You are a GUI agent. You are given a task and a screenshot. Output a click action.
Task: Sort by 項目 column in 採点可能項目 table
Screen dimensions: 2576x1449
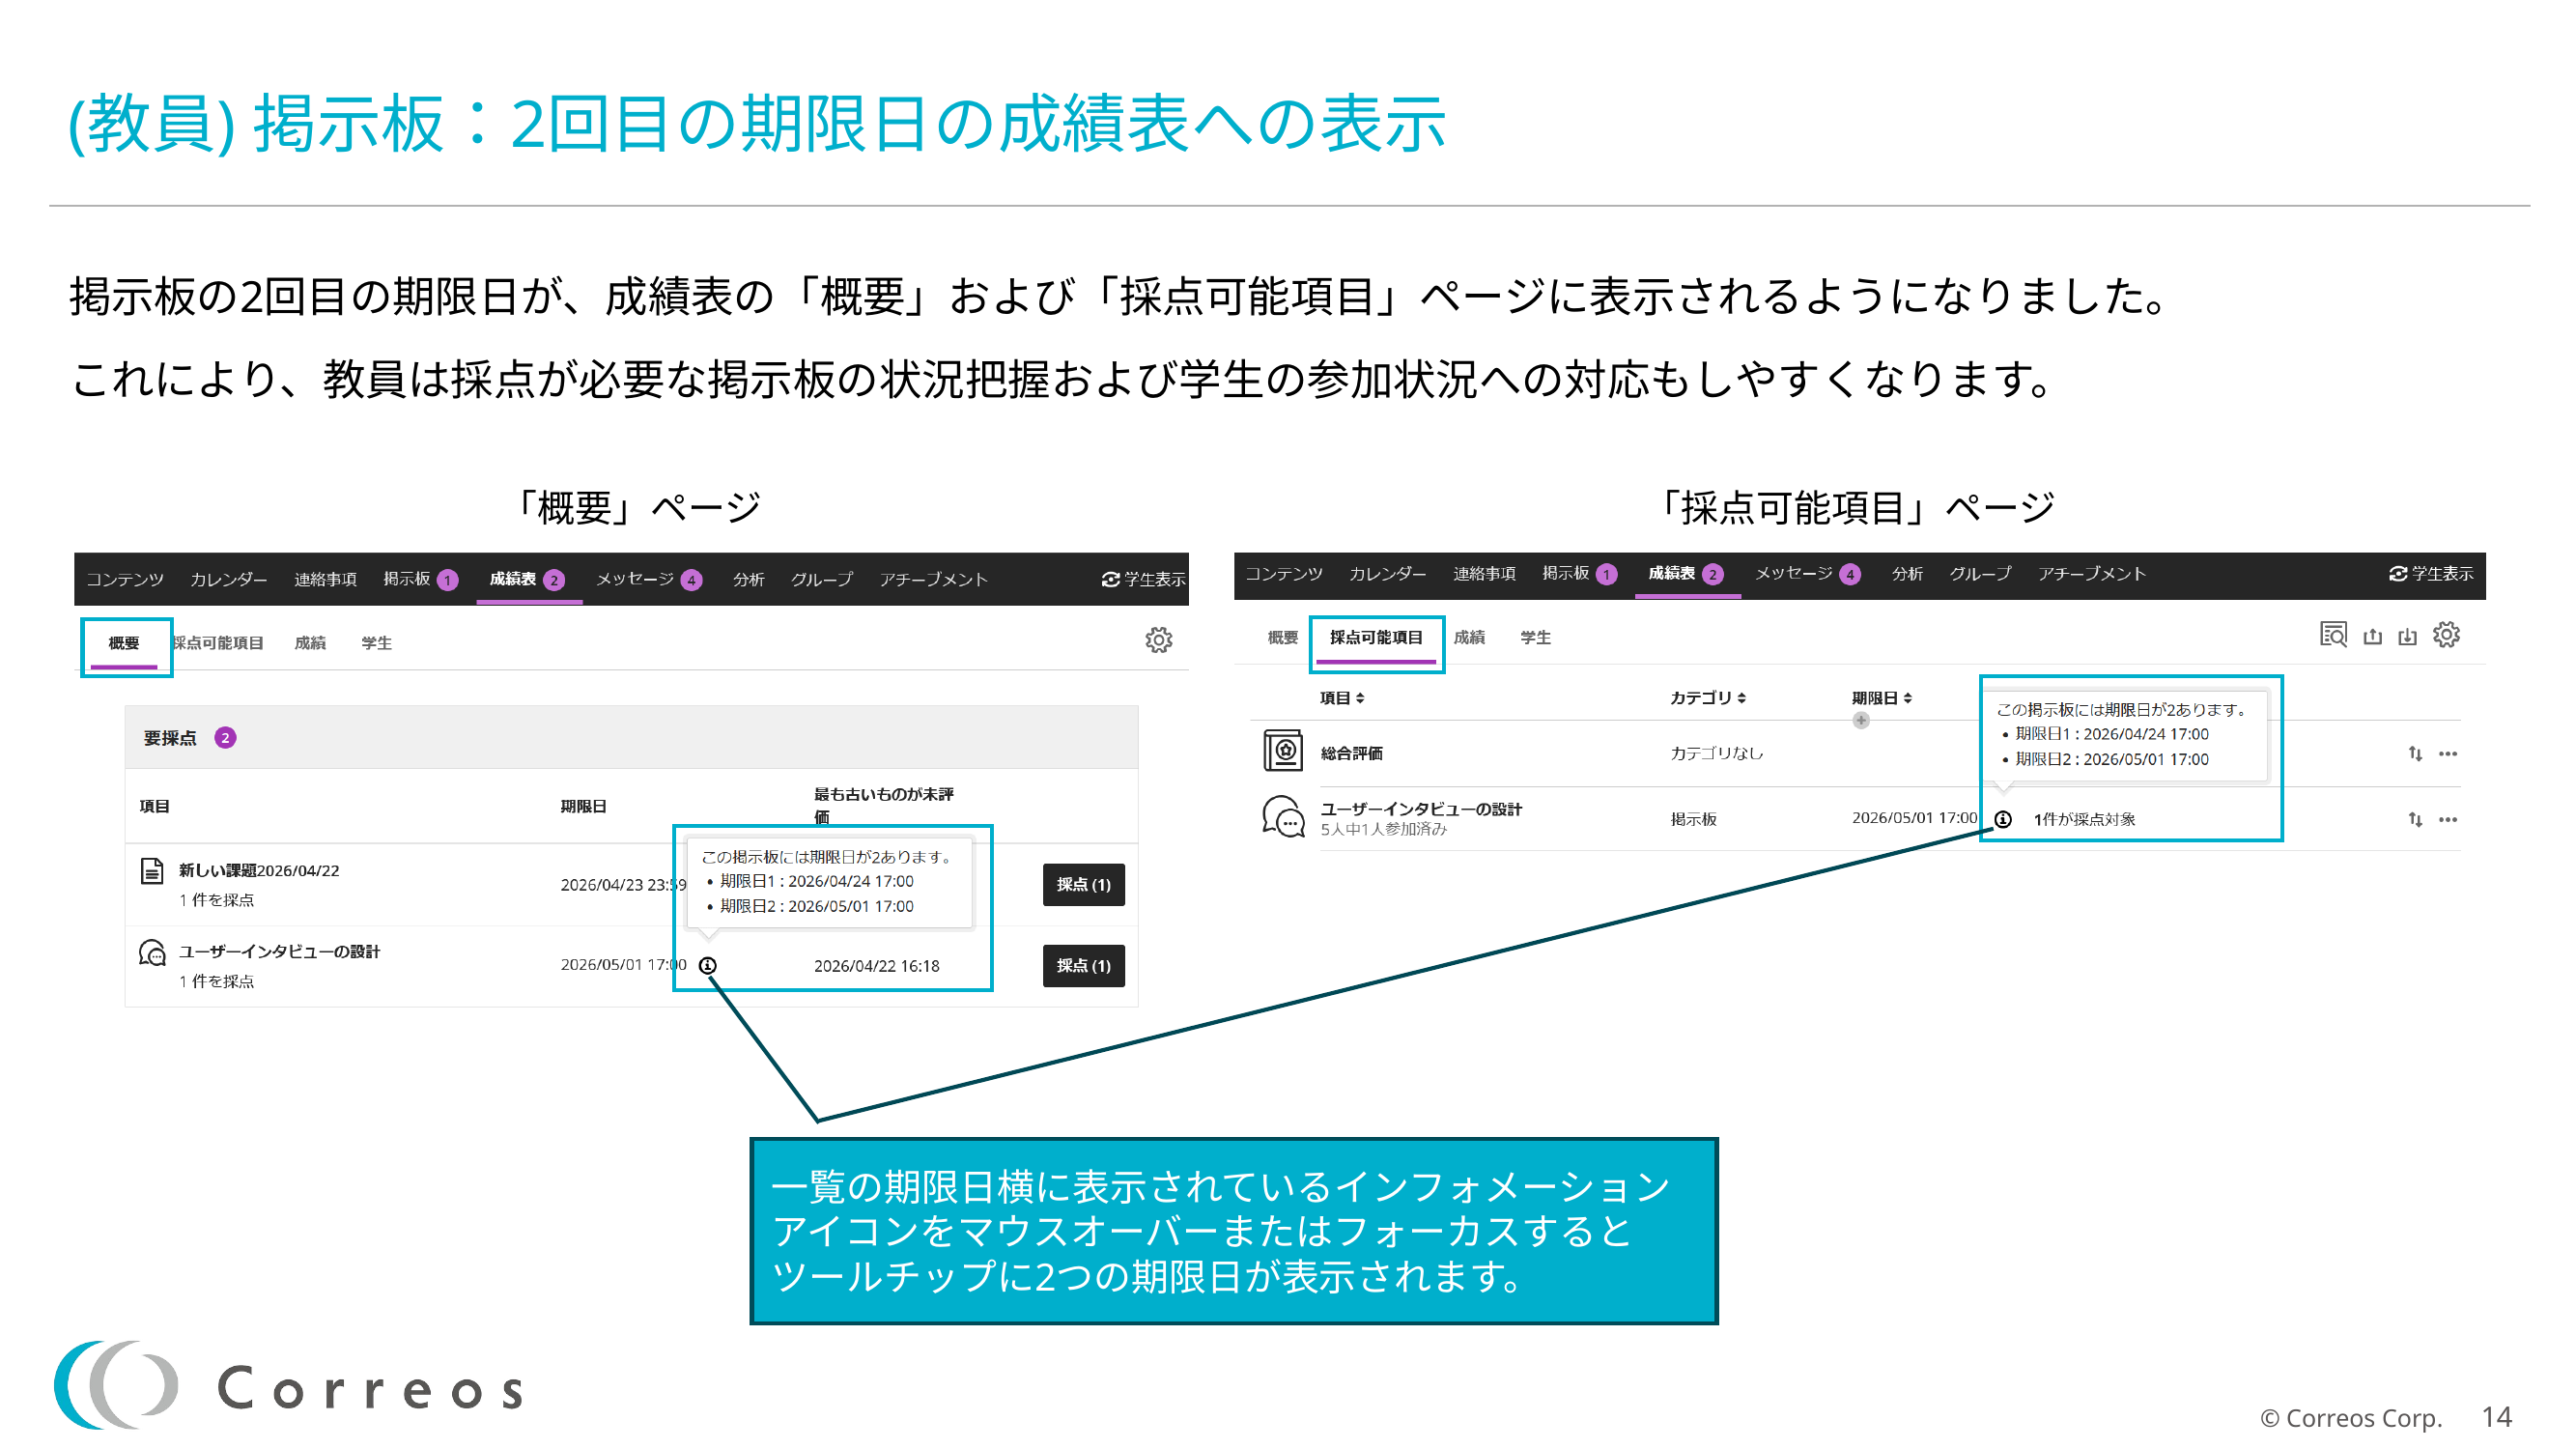point(1341,697)
